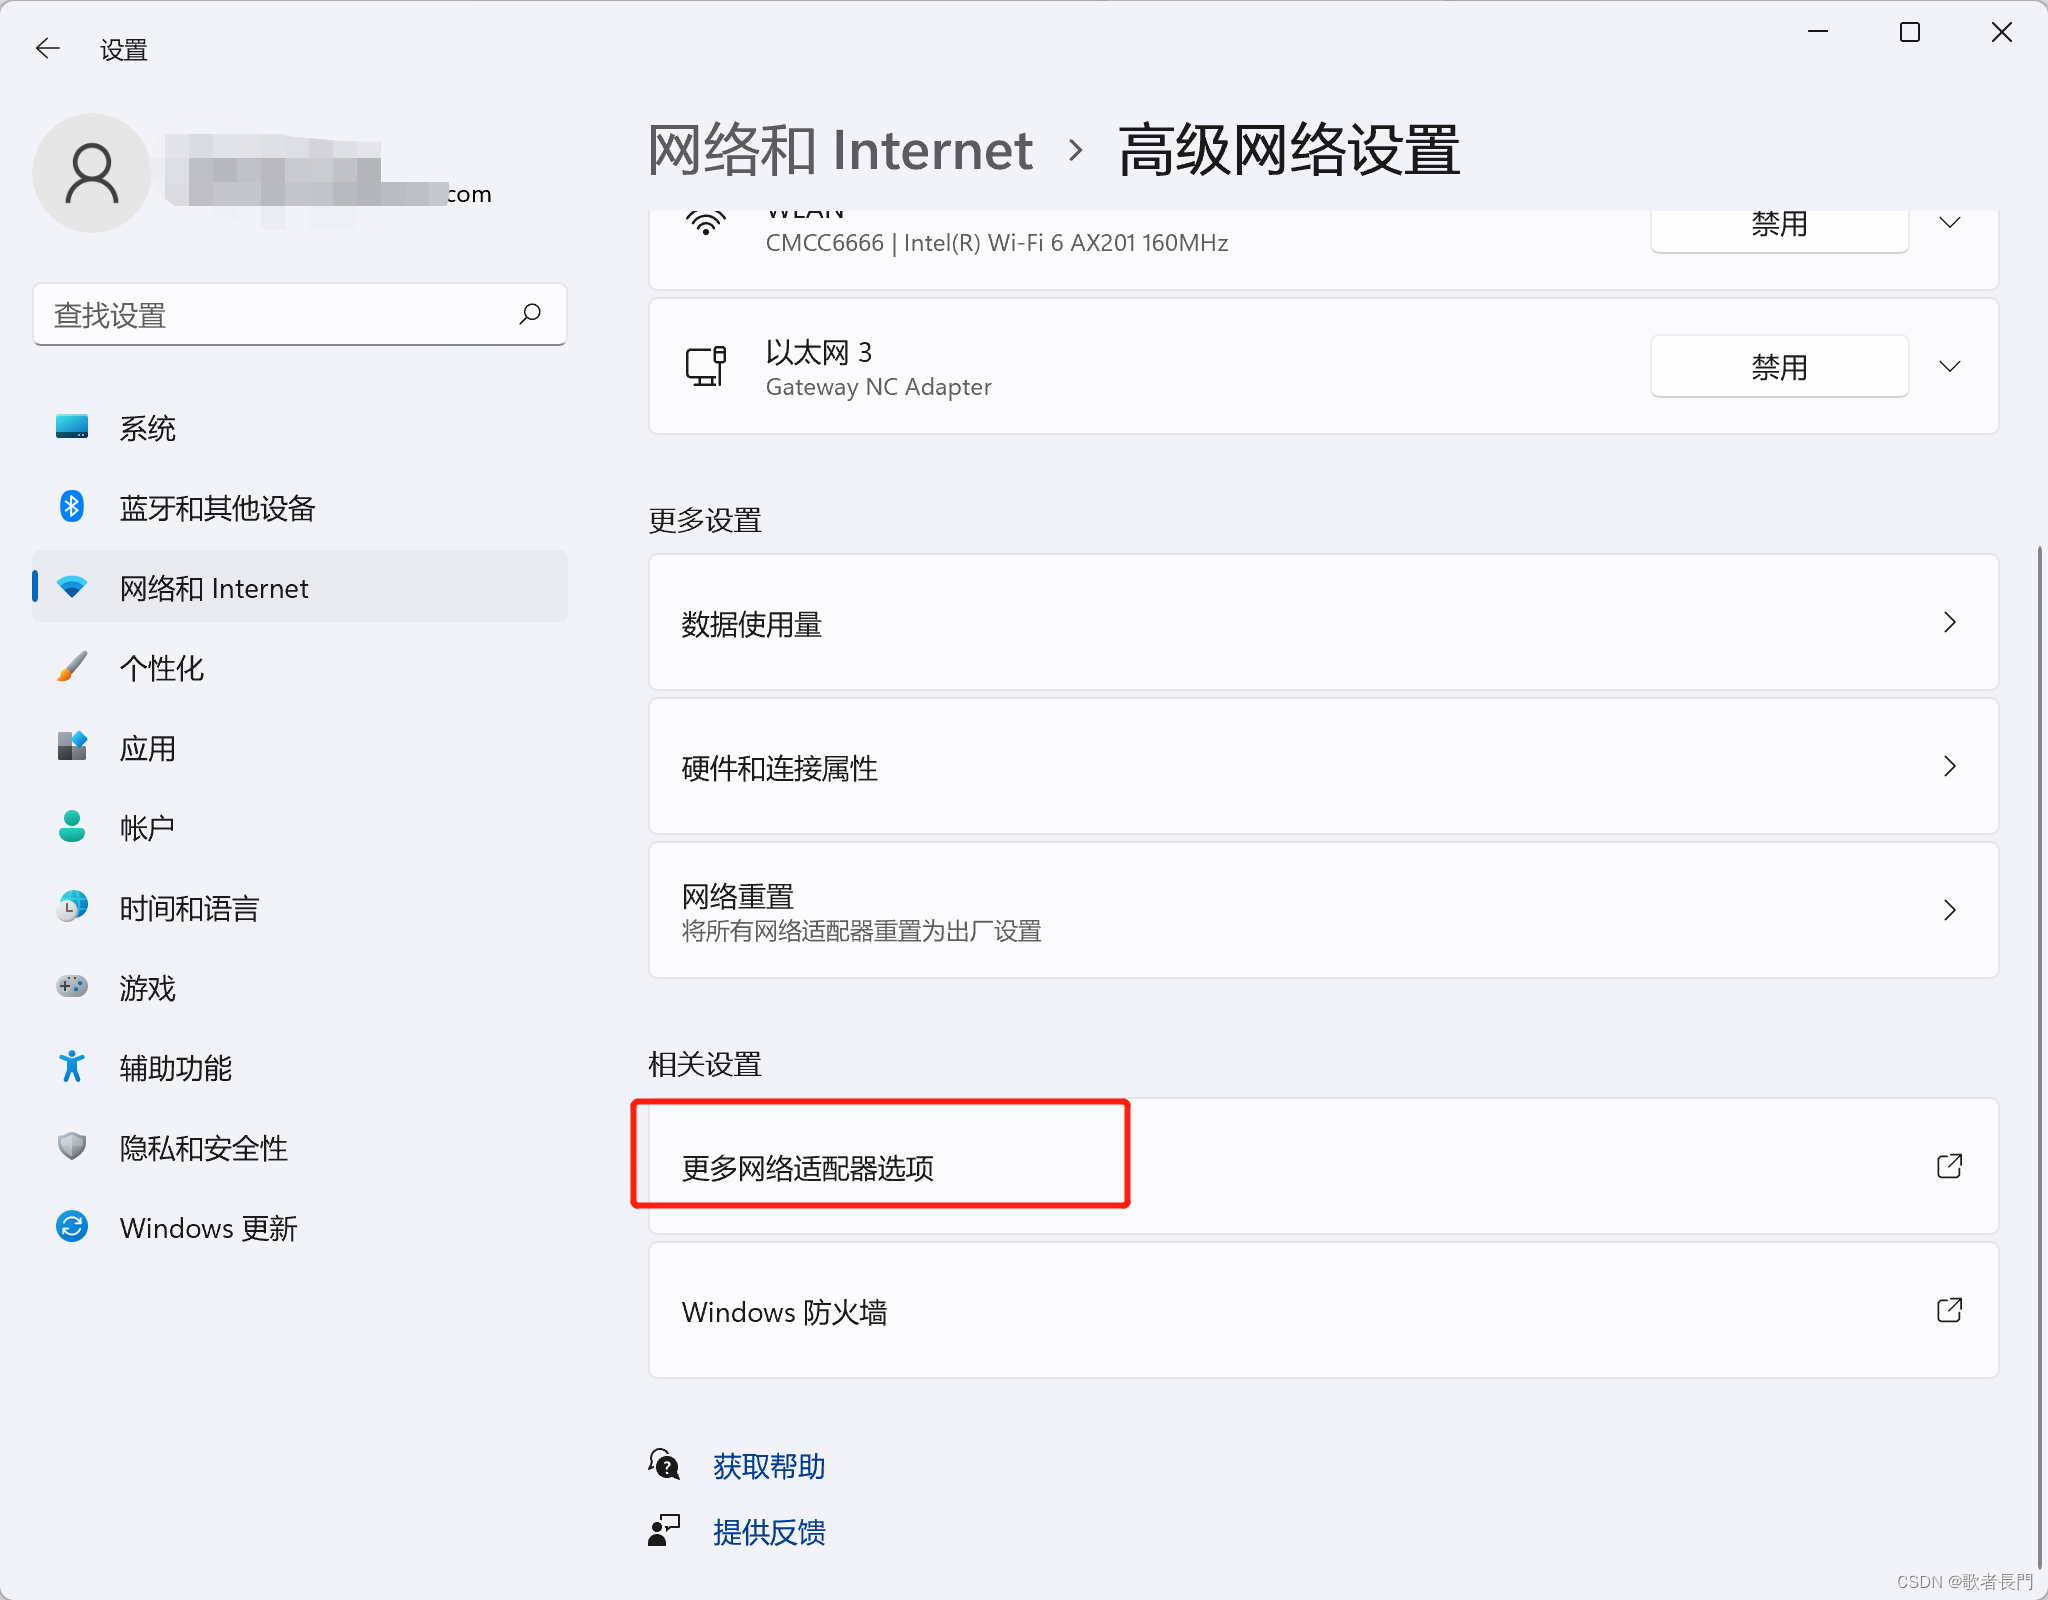The image size is (2048, 1600).
Task: Click the 获取帮助 link
Action: coord(768,1466)
